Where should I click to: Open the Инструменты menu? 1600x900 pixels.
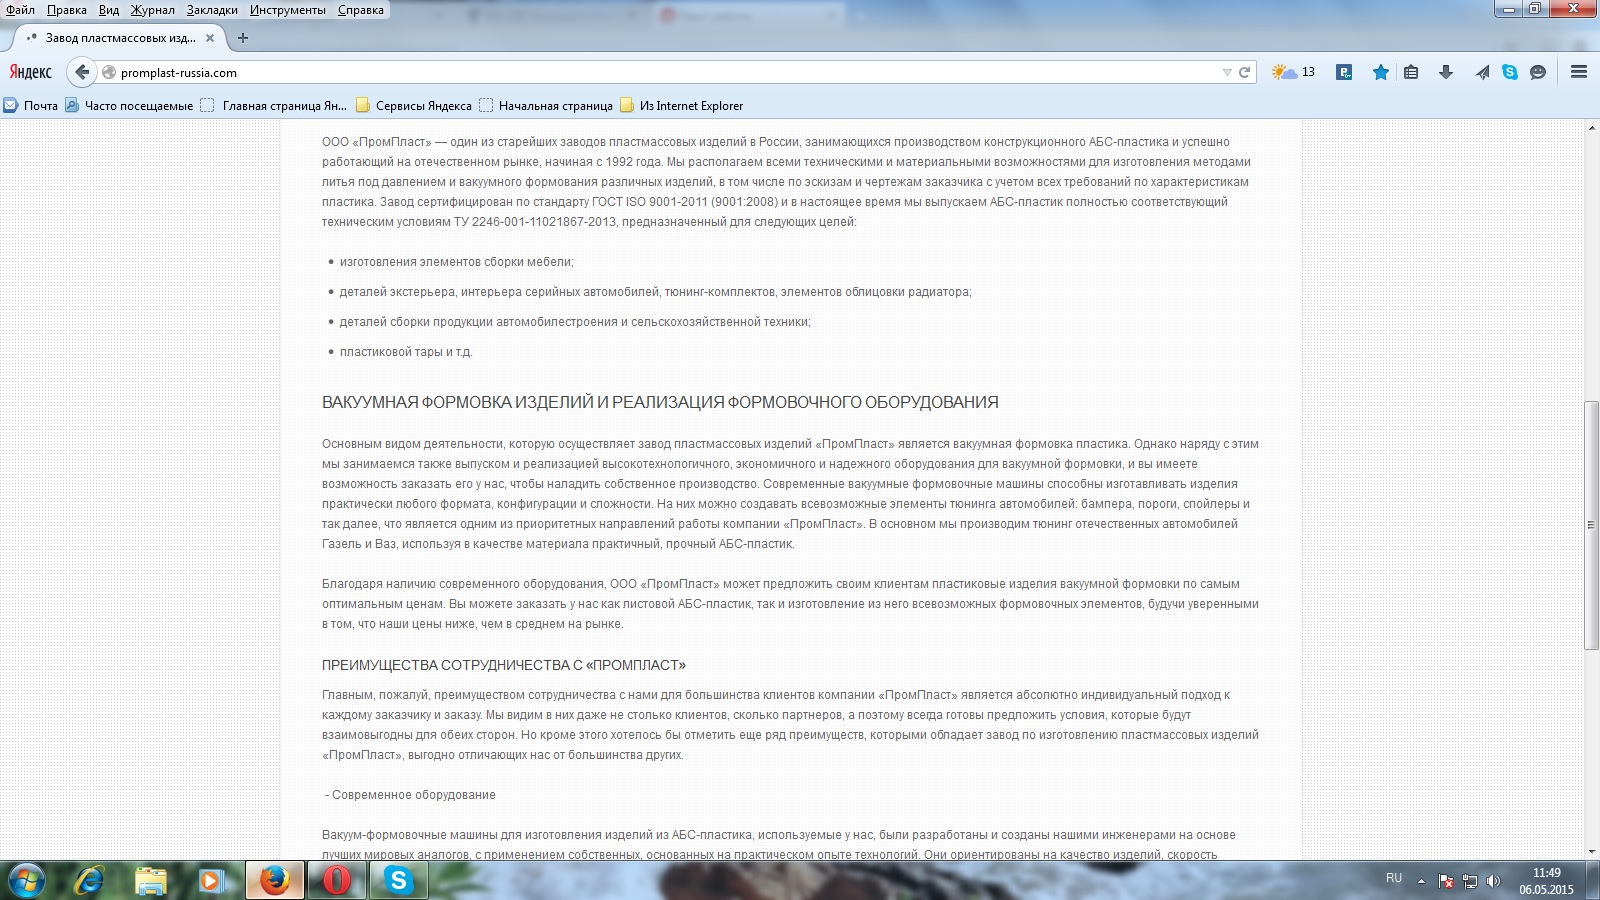coord(288,10)
